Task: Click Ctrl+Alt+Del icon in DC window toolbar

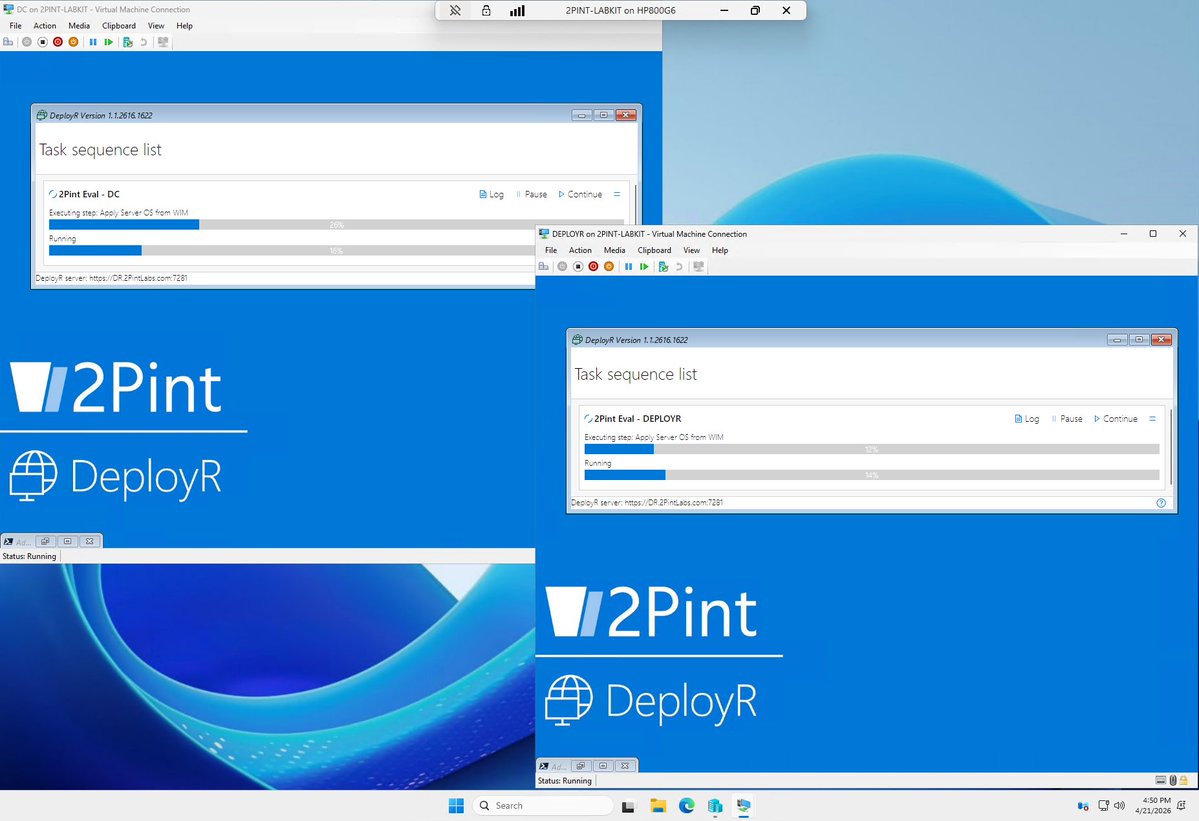Action: (8, 42)
